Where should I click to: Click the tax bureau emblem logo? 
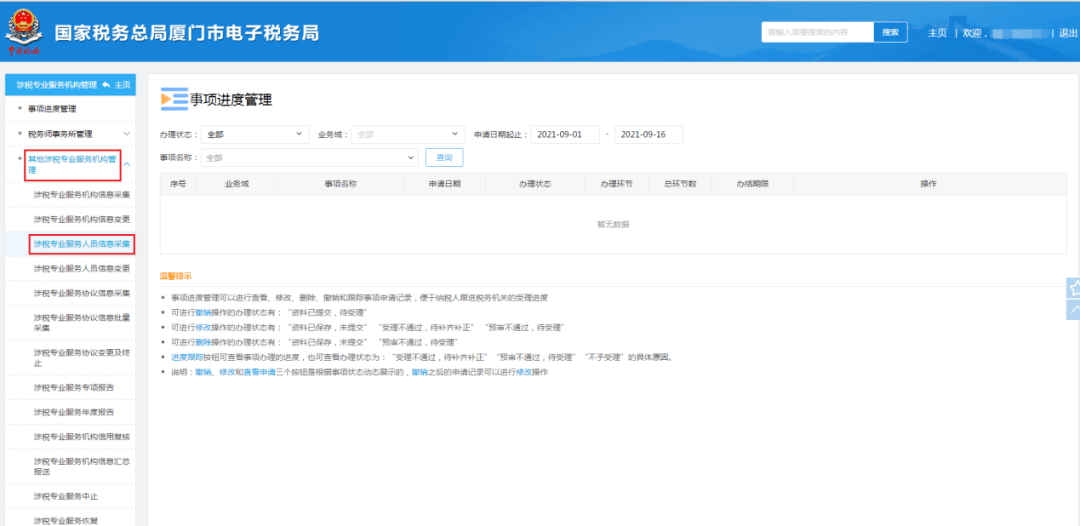23,32
